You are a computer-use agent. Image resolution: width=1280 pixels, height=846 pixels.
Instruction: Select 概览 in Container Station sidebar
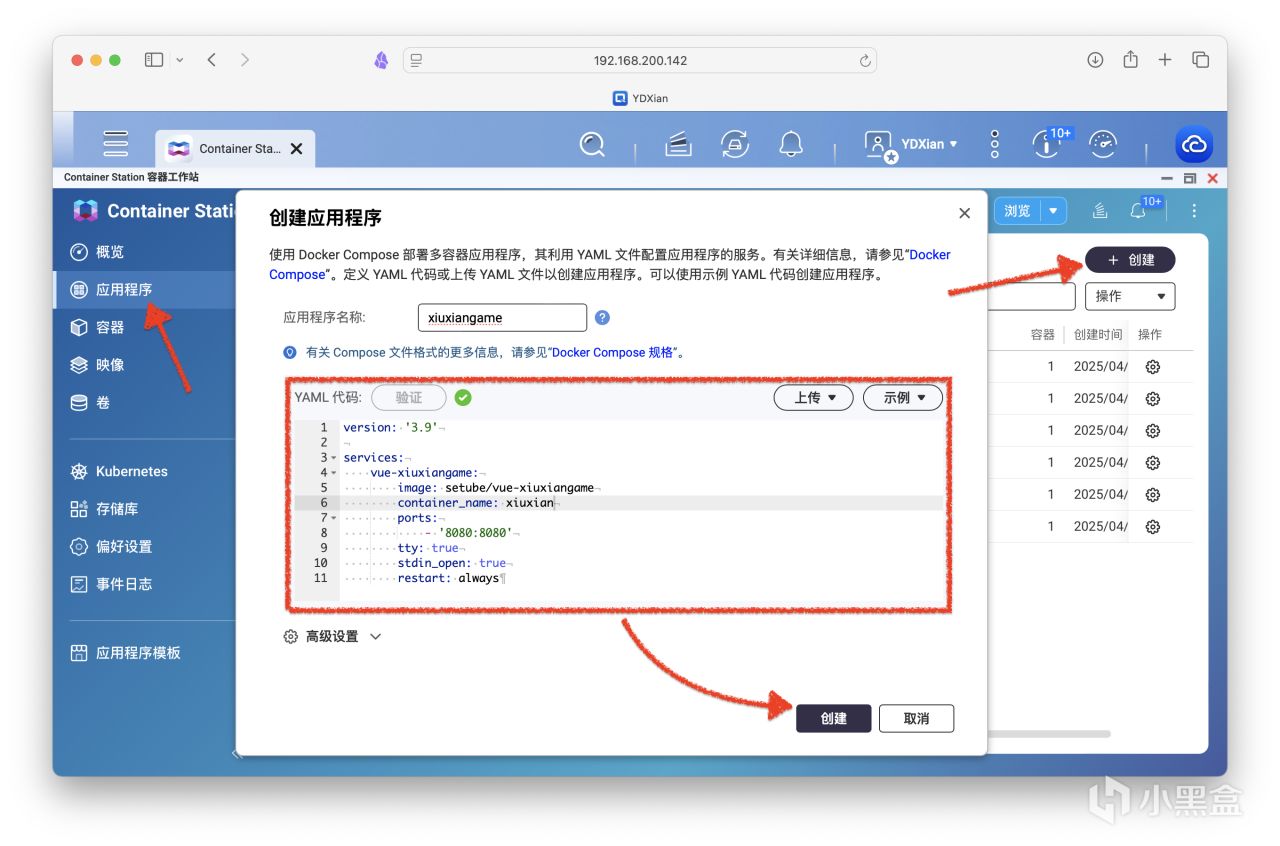coord(145,252)
